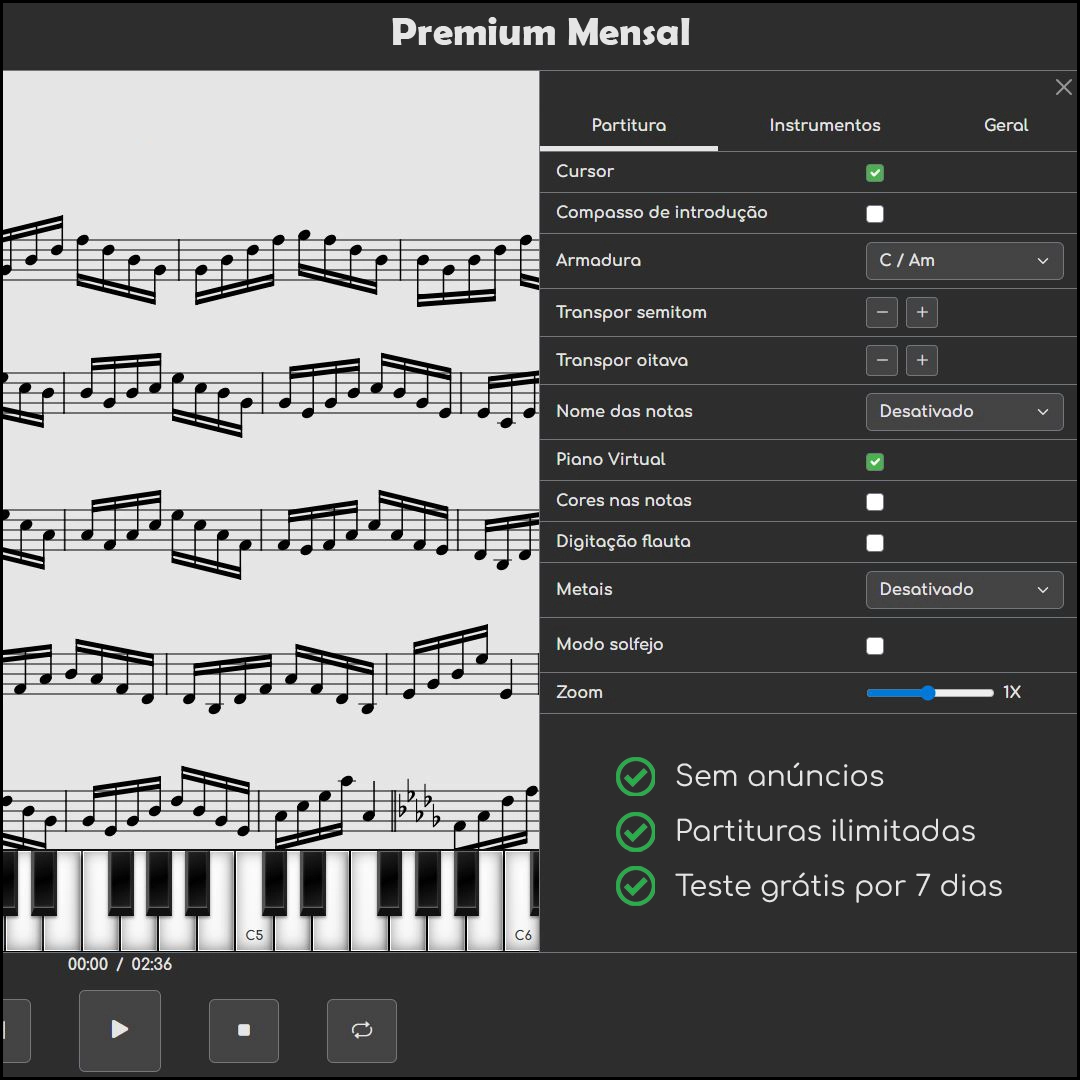The height and width of the screenshot is (1080, 1080).
Task: Turn off Piano Virtual checkbox
Action: (875, 462)
